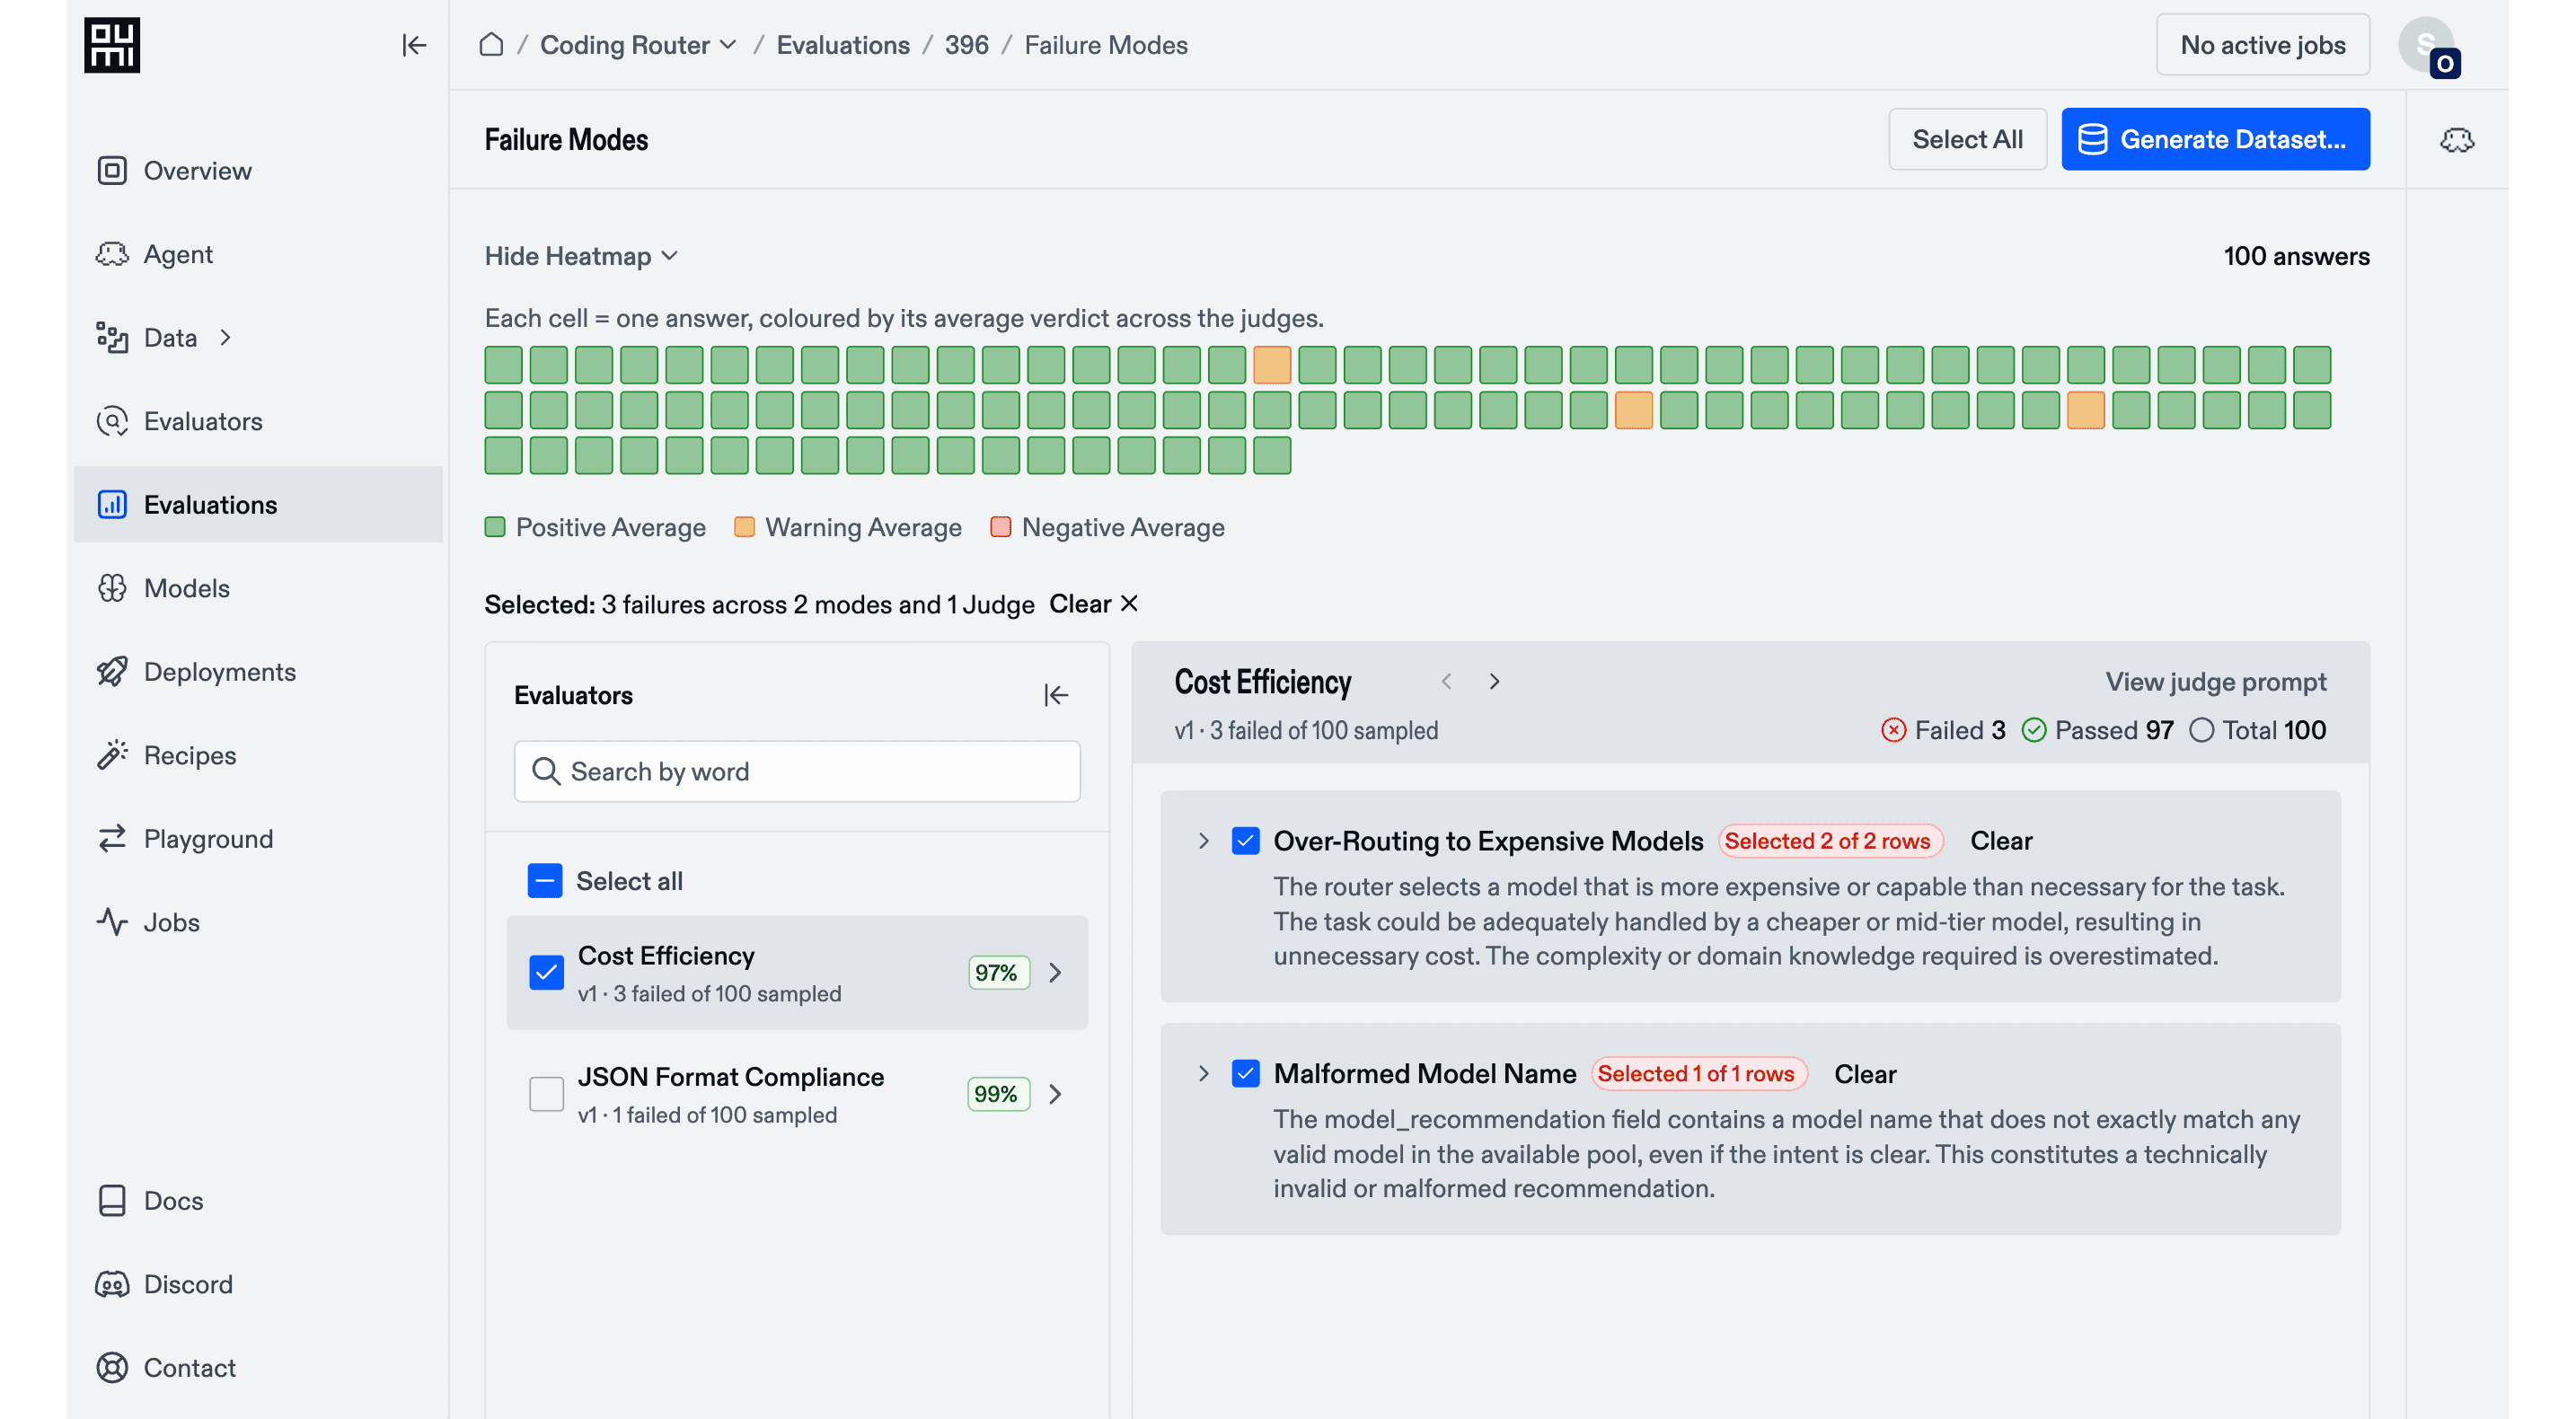Click the Total 100 filter
The height and width of the screenshot is (1419, 2576).
click(2257, 730)
